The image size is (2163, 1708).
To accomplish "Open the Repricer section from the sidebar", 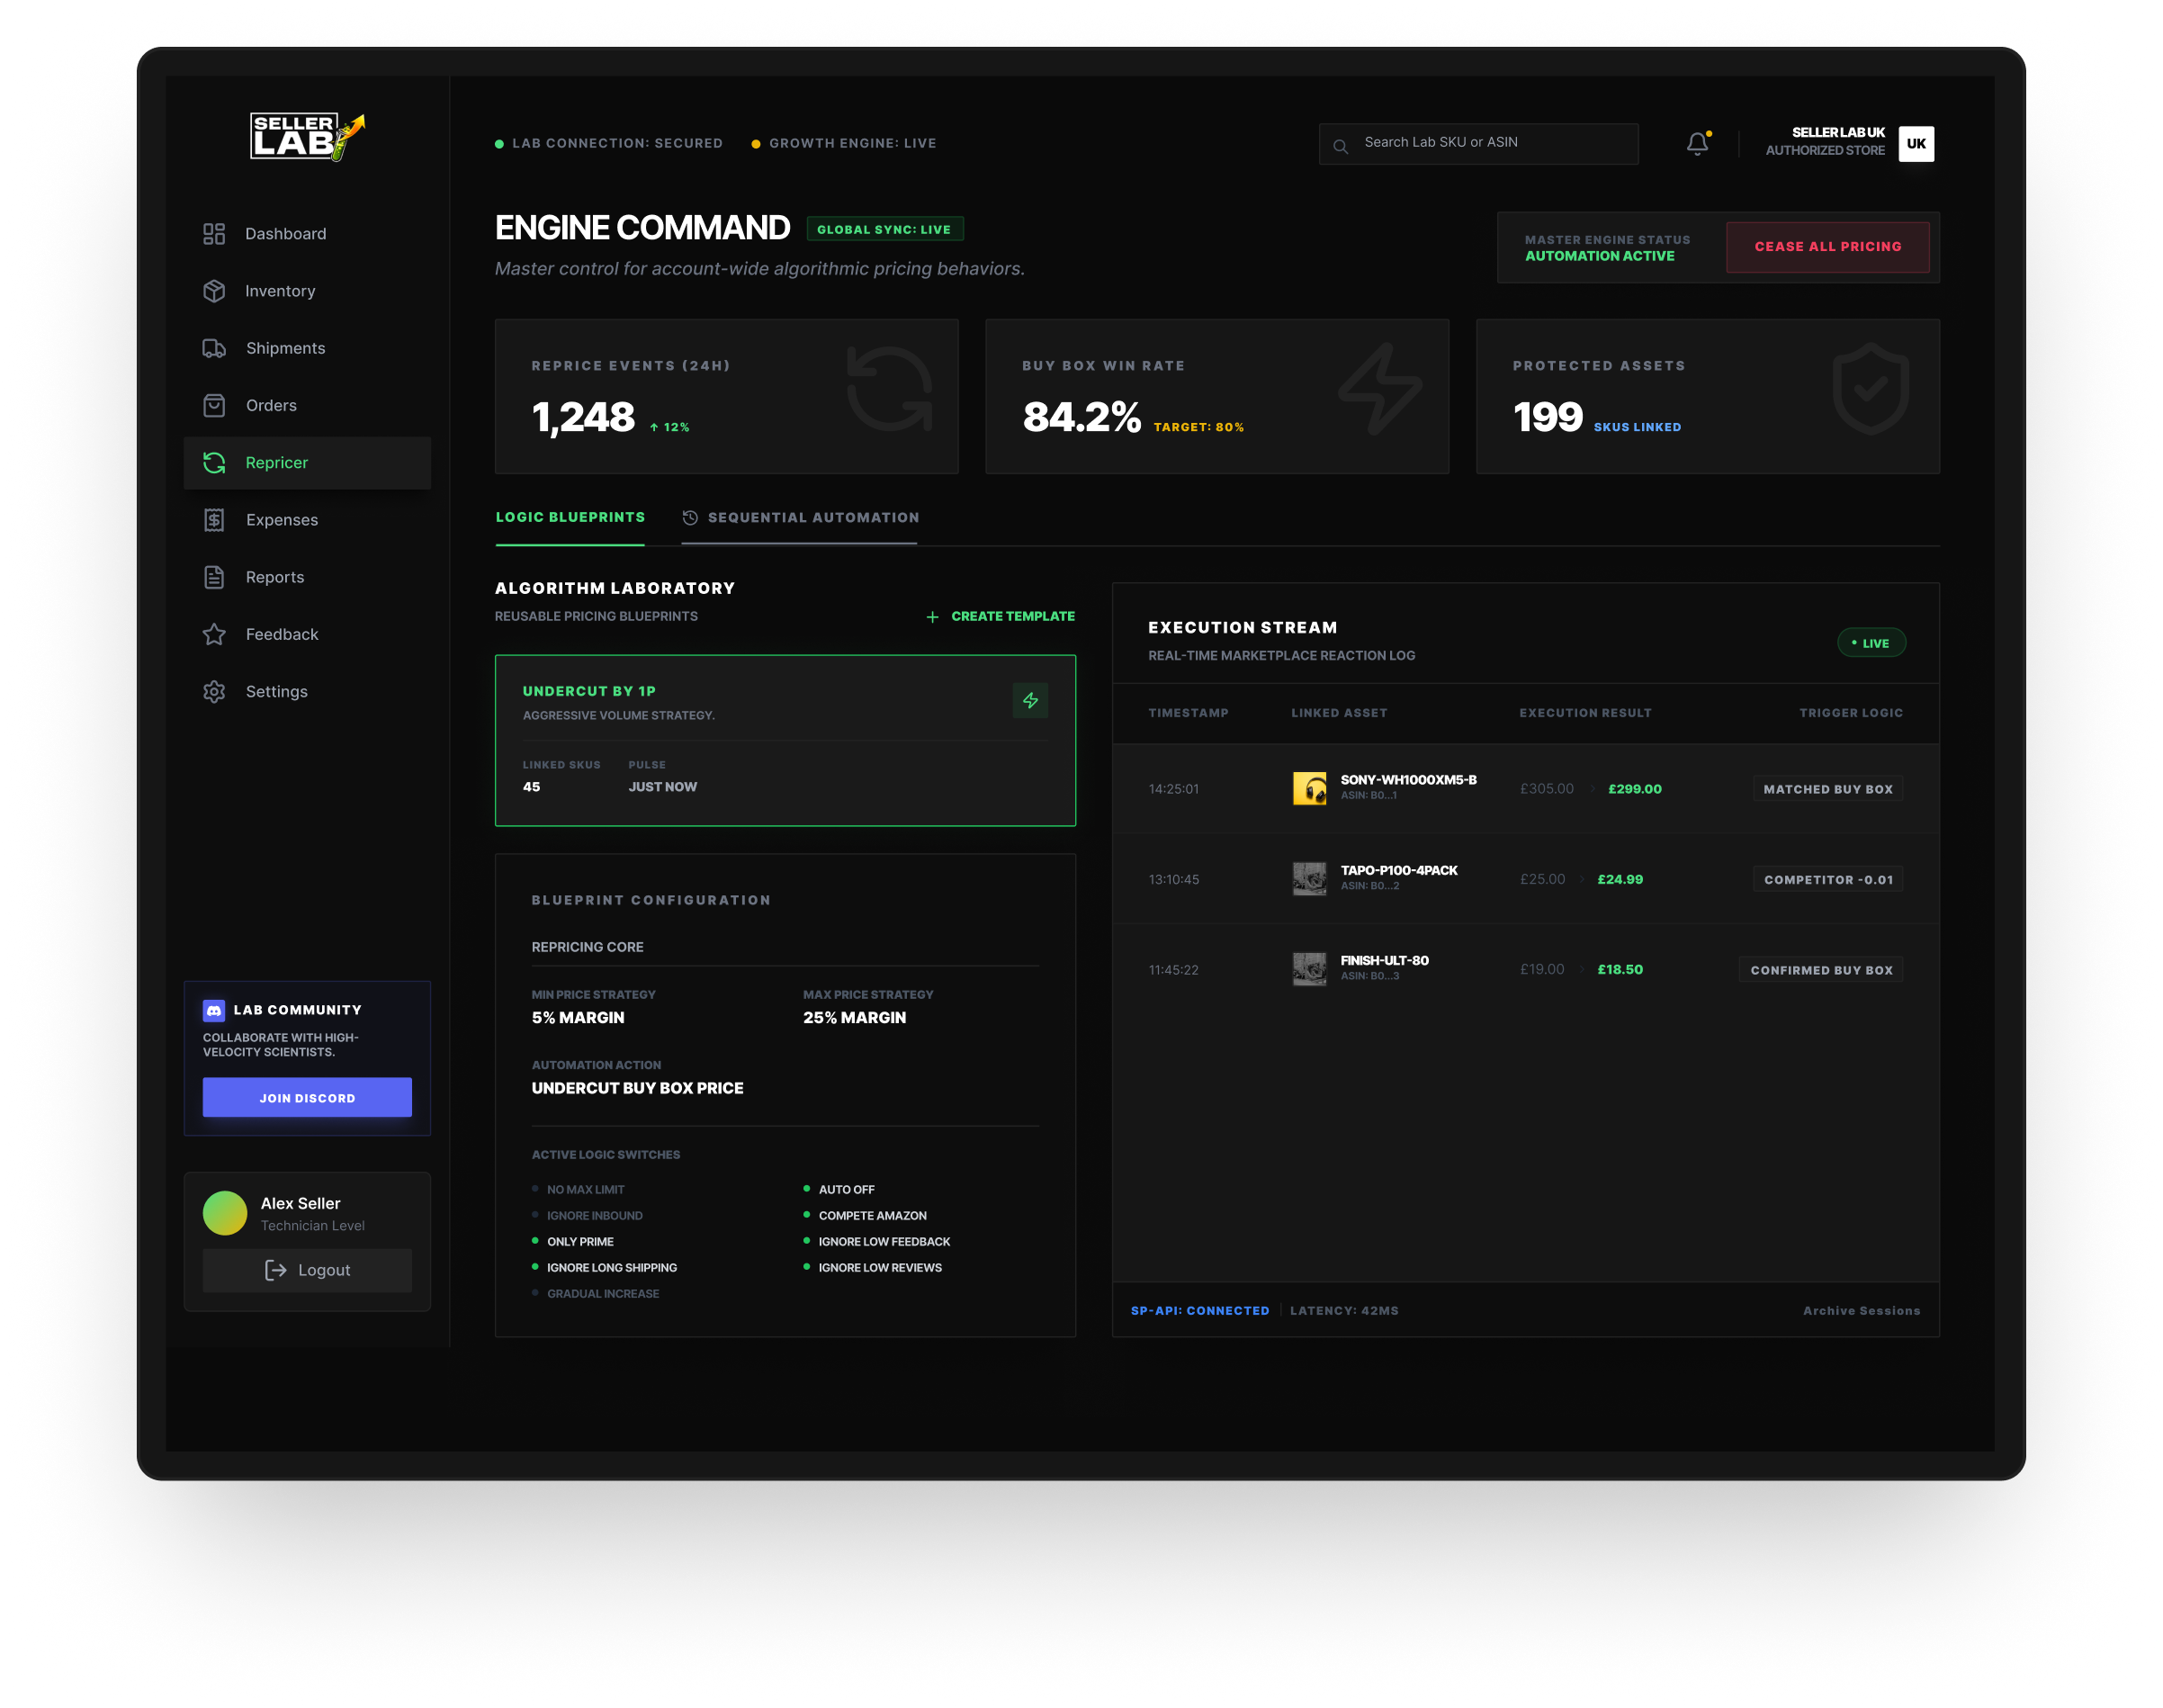I will coord(277,462).
